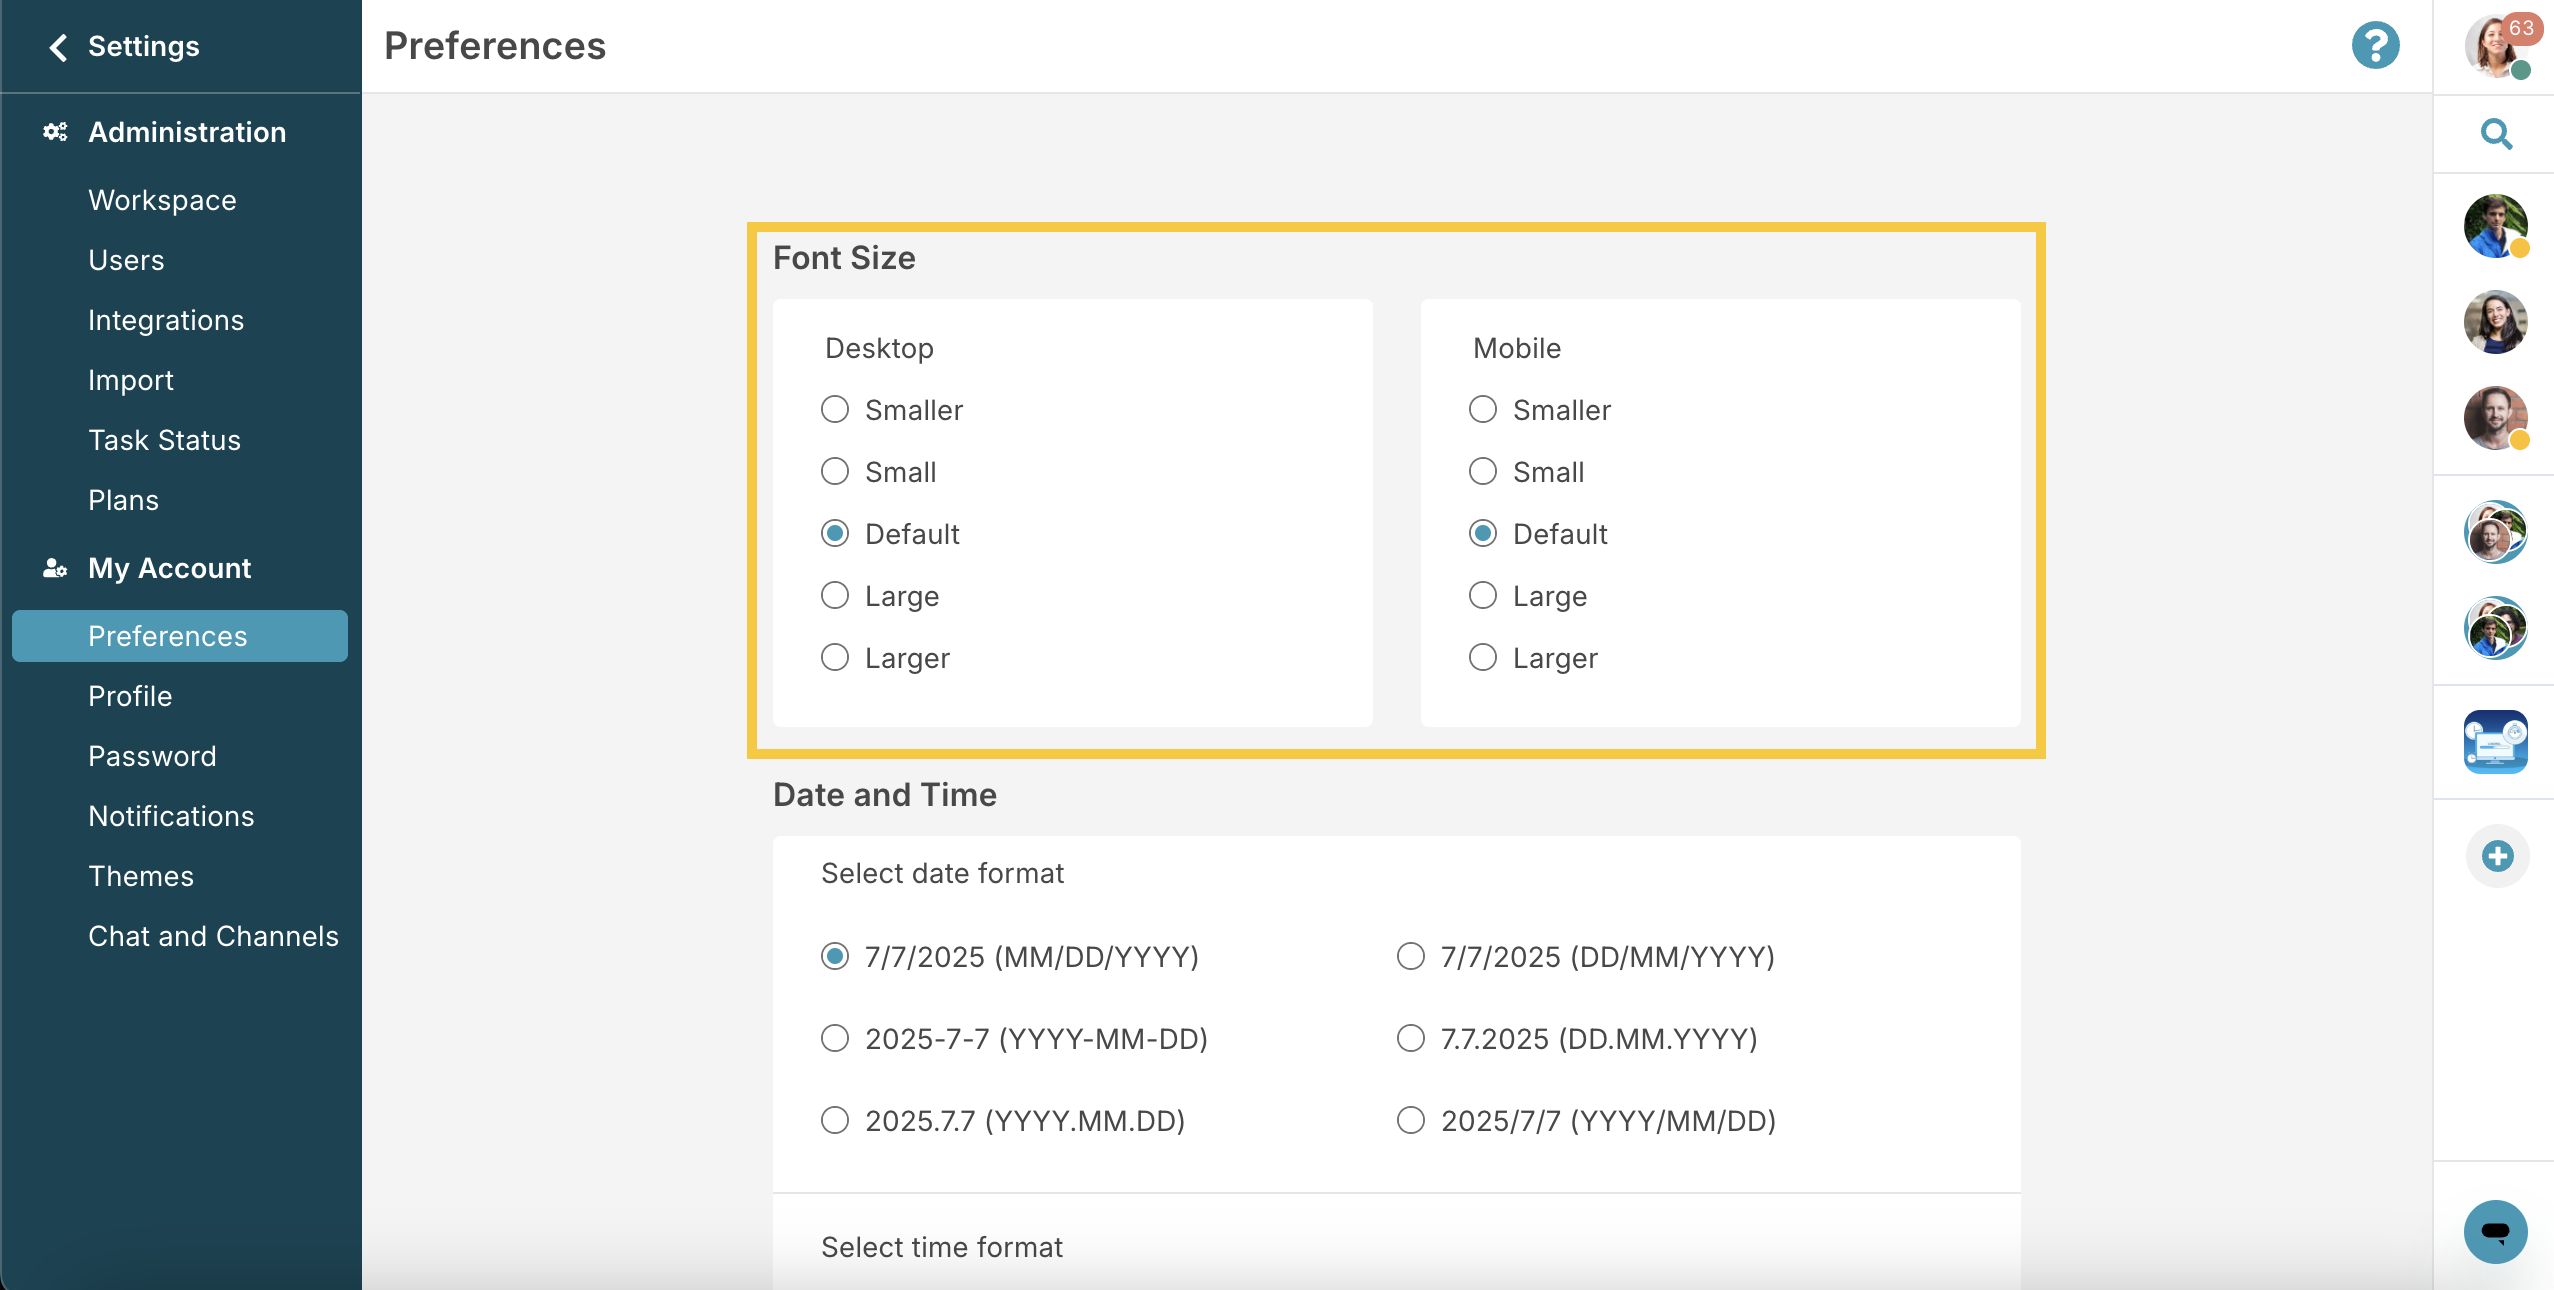Open the blue monitor channel icon
This screenshot has height=1290, width=2554.
(x=2496, y=742)
